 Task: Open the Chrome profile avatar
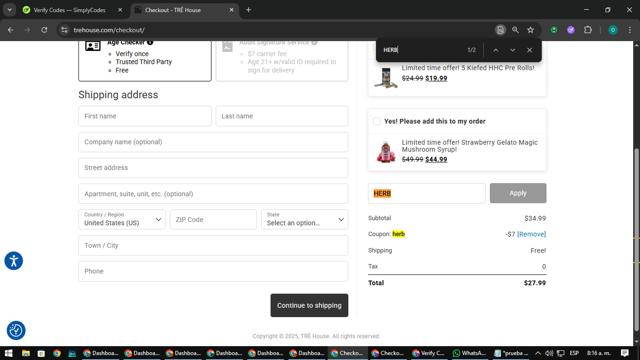click(613, 30)
